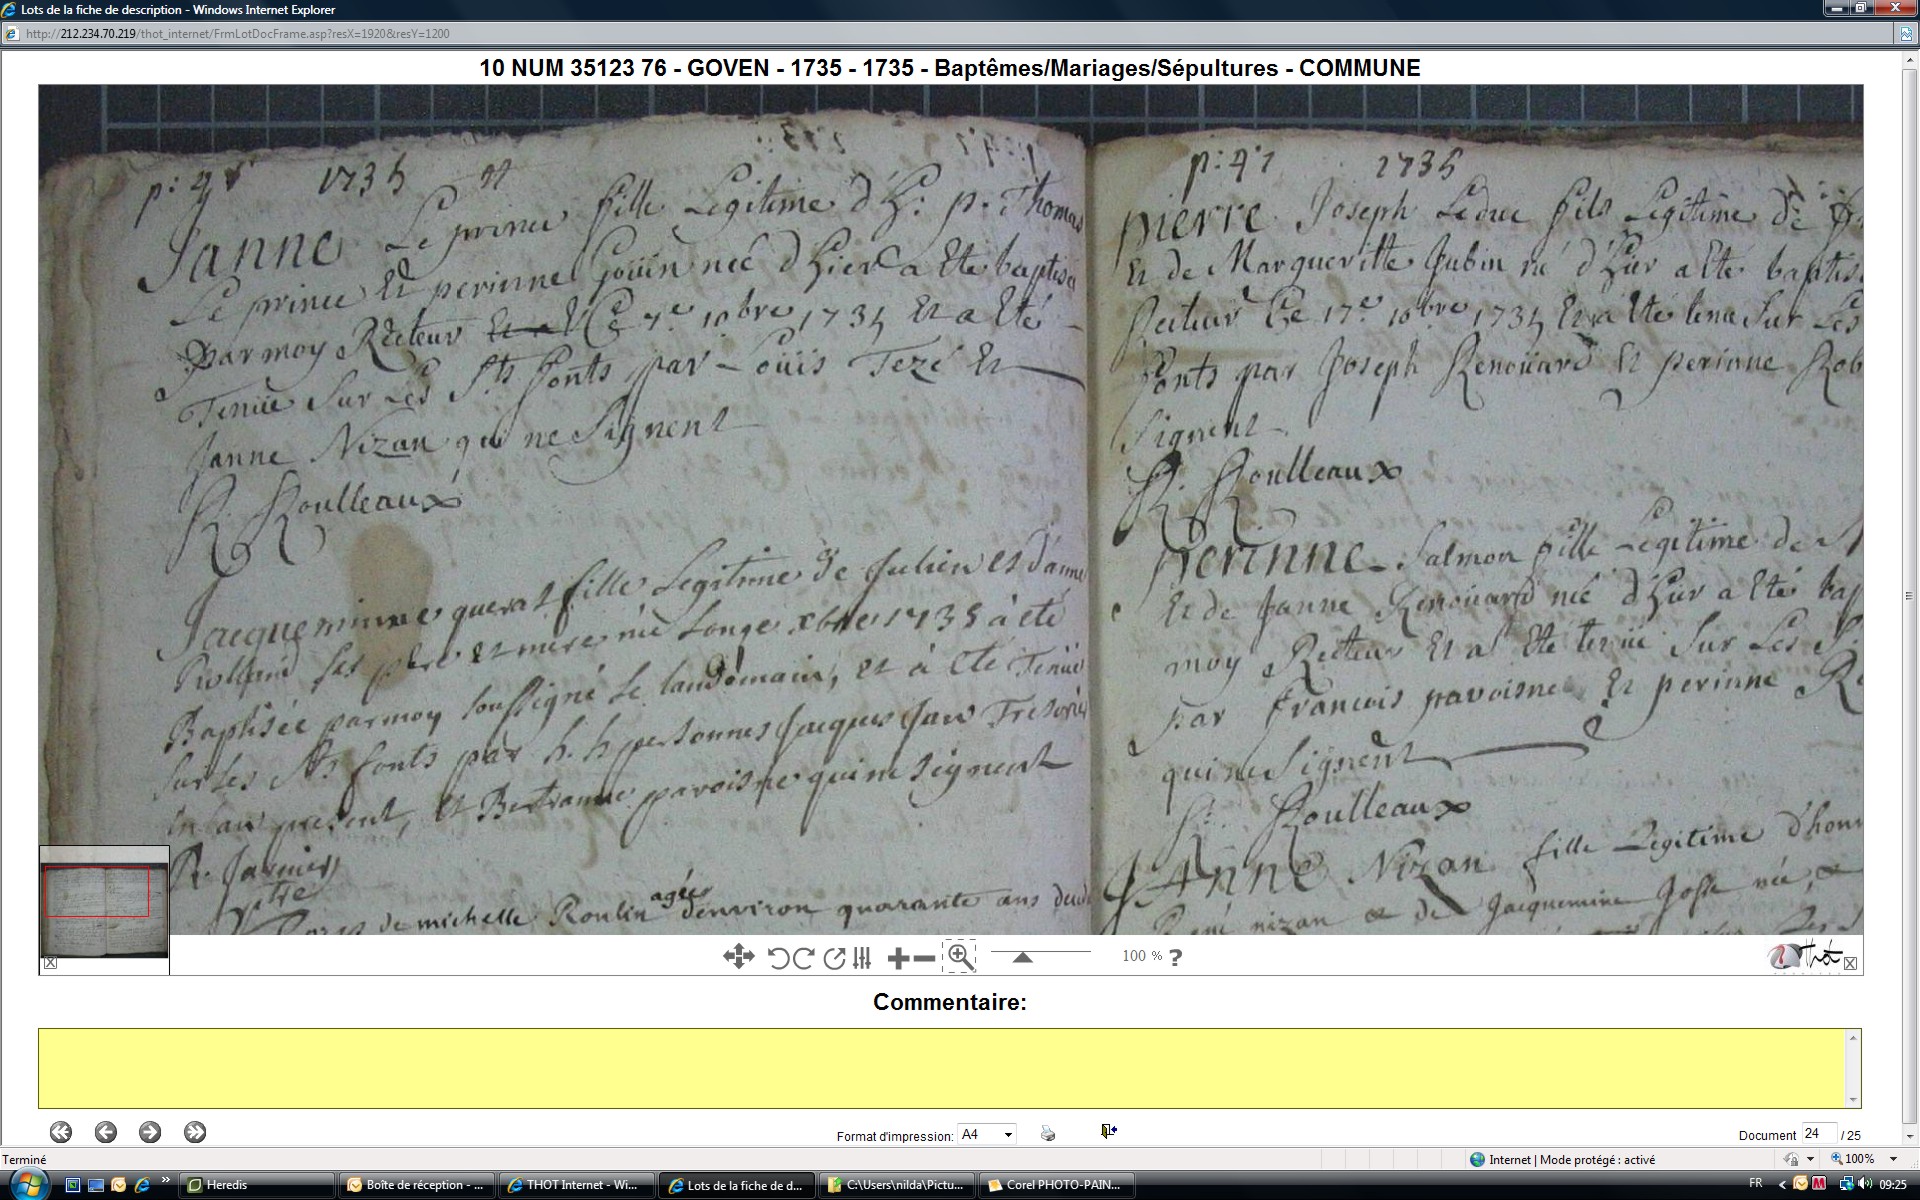
Task: Select the pan/move image tool
Action: pyautogui.click(x=738, y=957)
